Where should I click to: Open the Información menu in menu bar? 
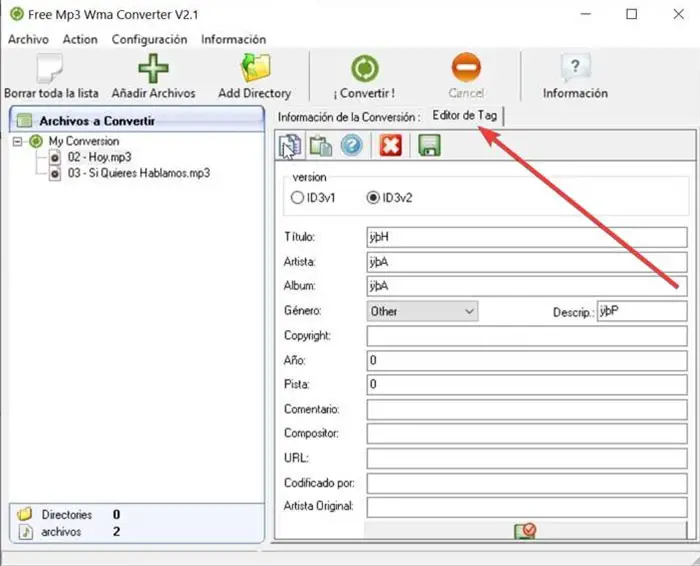pyautogui.click(x=233, y=40)
